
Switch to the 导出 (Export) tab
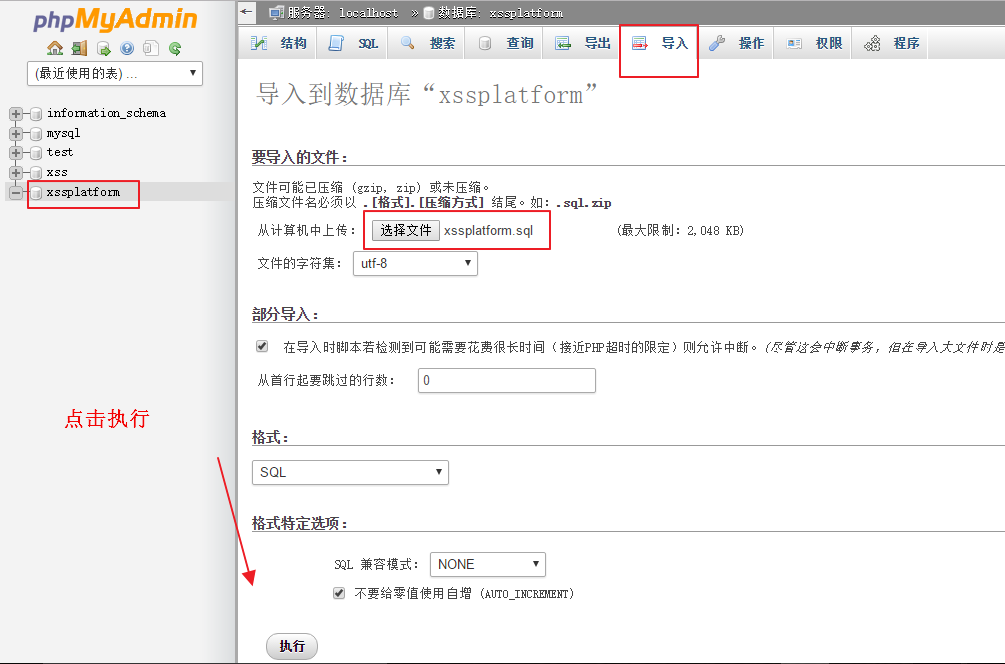[582, 43]
